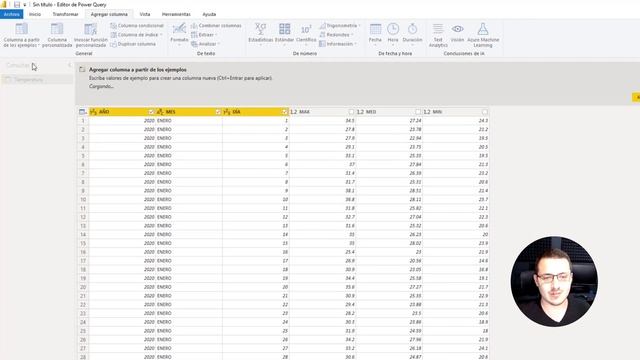Open the Formato text tool
The width and height of the screenshot is (640, 360).
coord(179,33)
